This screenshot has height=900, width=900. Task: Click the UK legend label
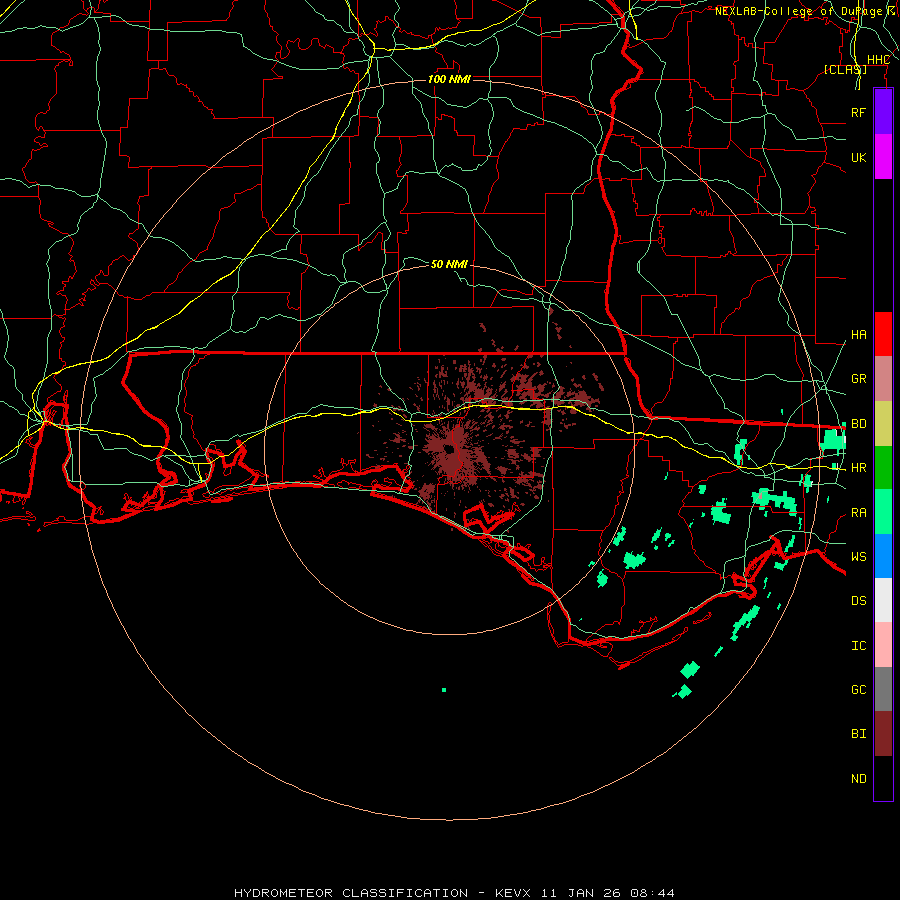pyautogui.click(x=858, y=157)
